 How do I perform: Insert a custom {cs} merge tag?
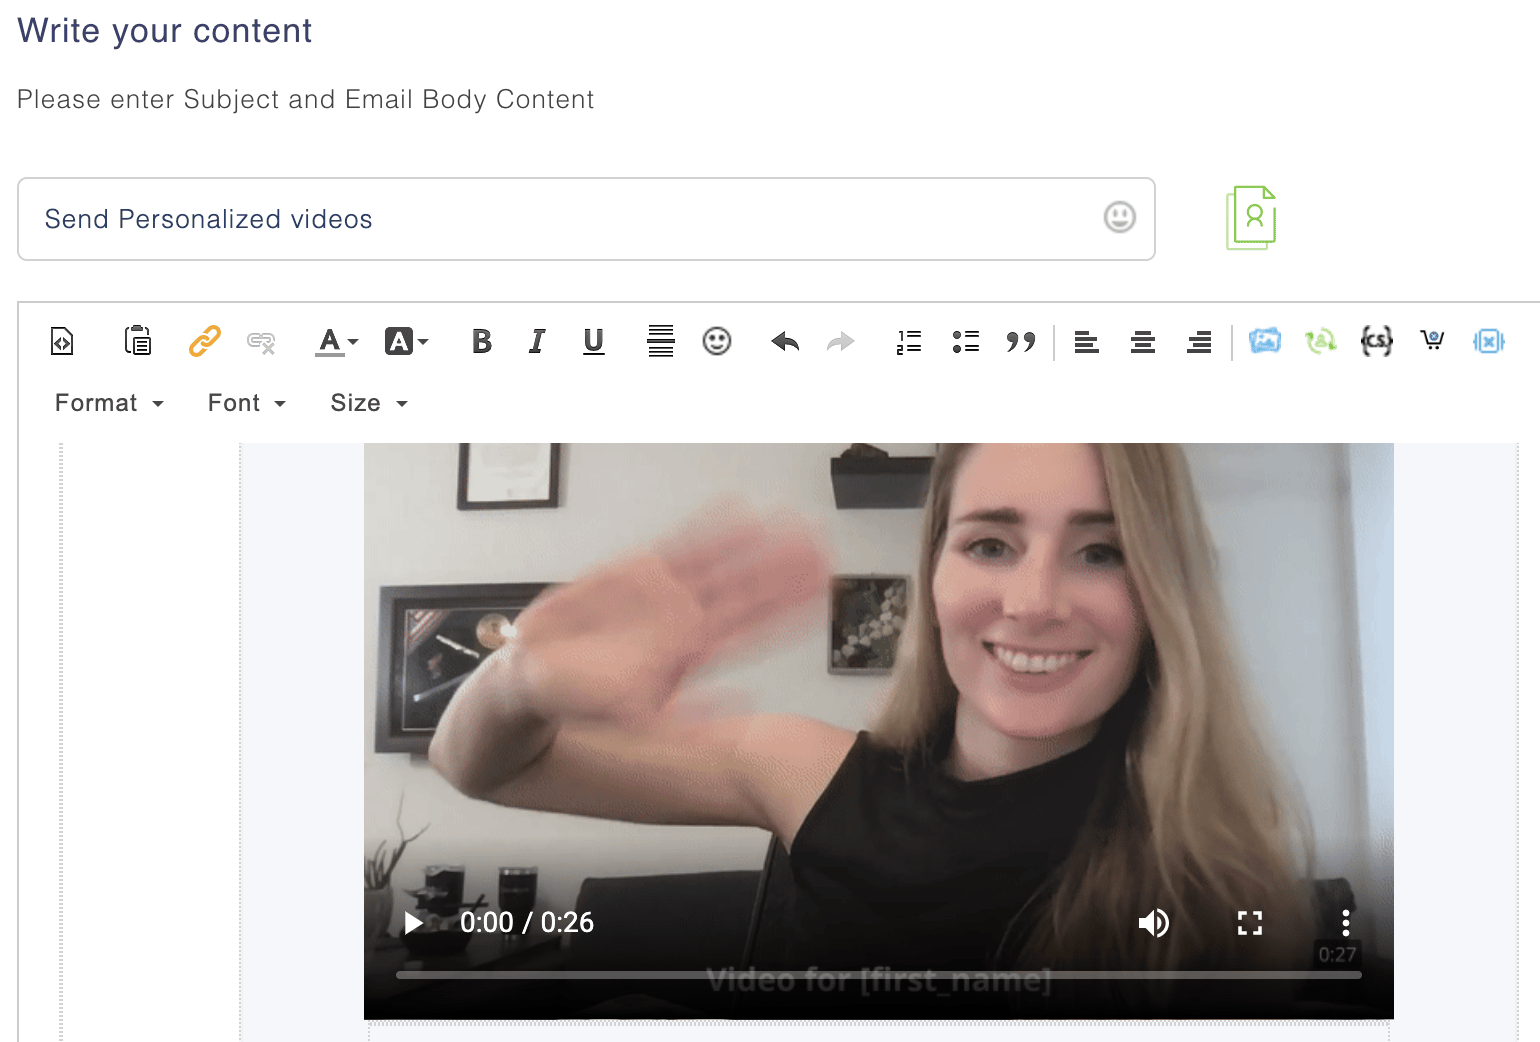tap(1377, 341)
